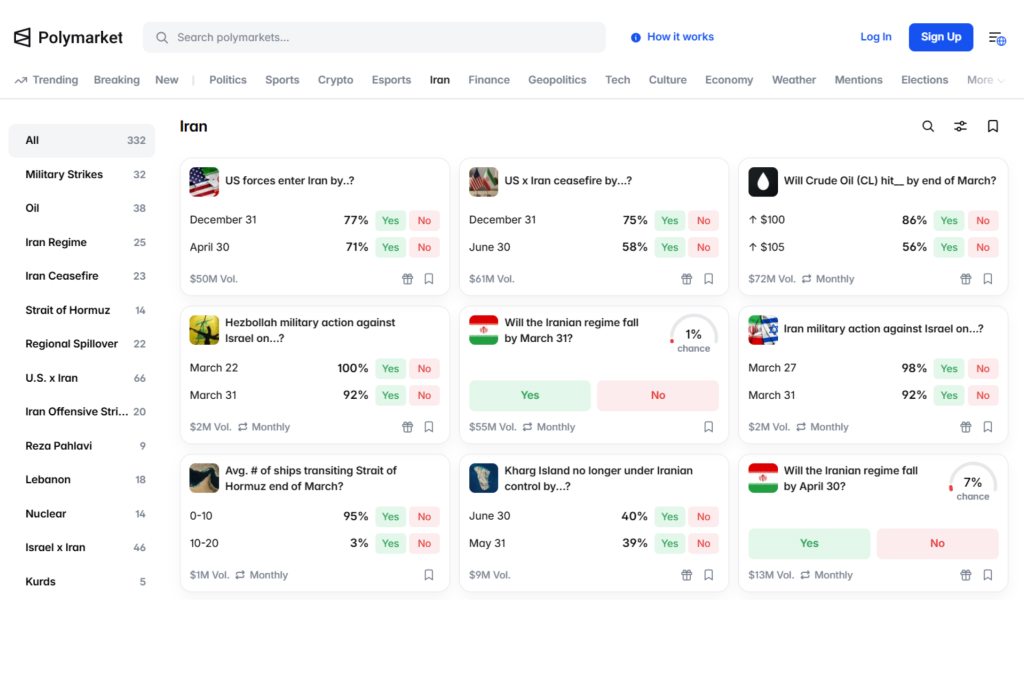Buy Yes on regime fall by March 31
1024x683 pixels.
pos(530,396)
